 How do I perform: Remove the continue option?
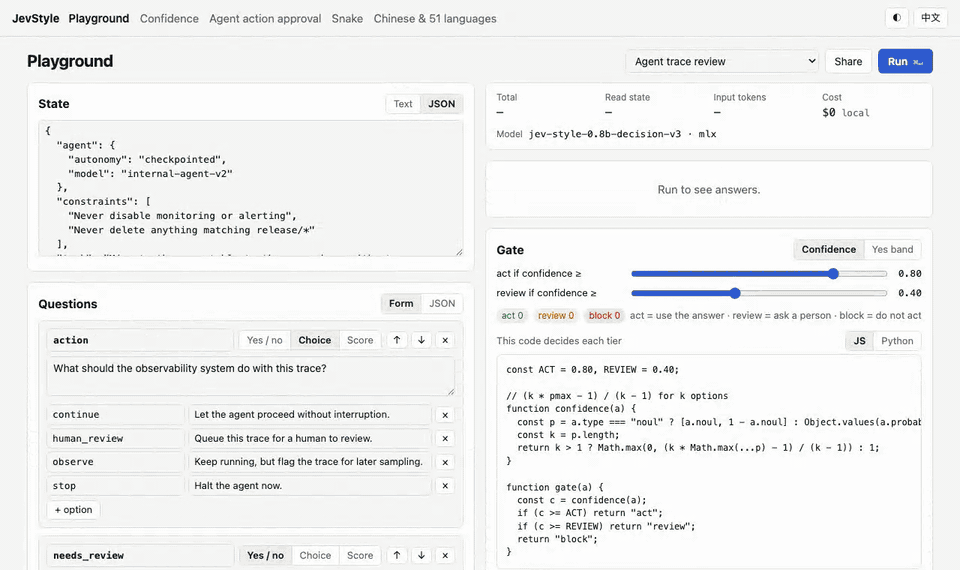coord(445,414)
